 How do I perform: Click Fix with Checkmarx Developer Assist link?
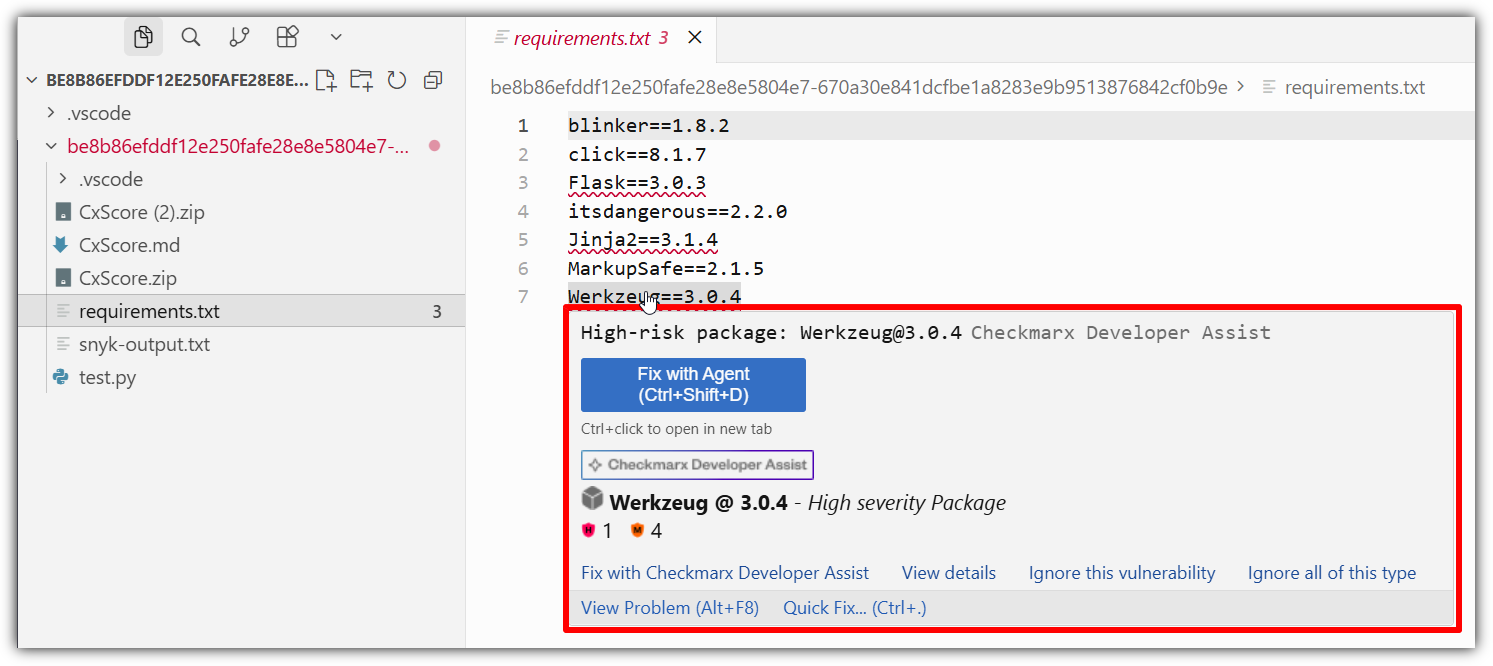click(725, 573)
